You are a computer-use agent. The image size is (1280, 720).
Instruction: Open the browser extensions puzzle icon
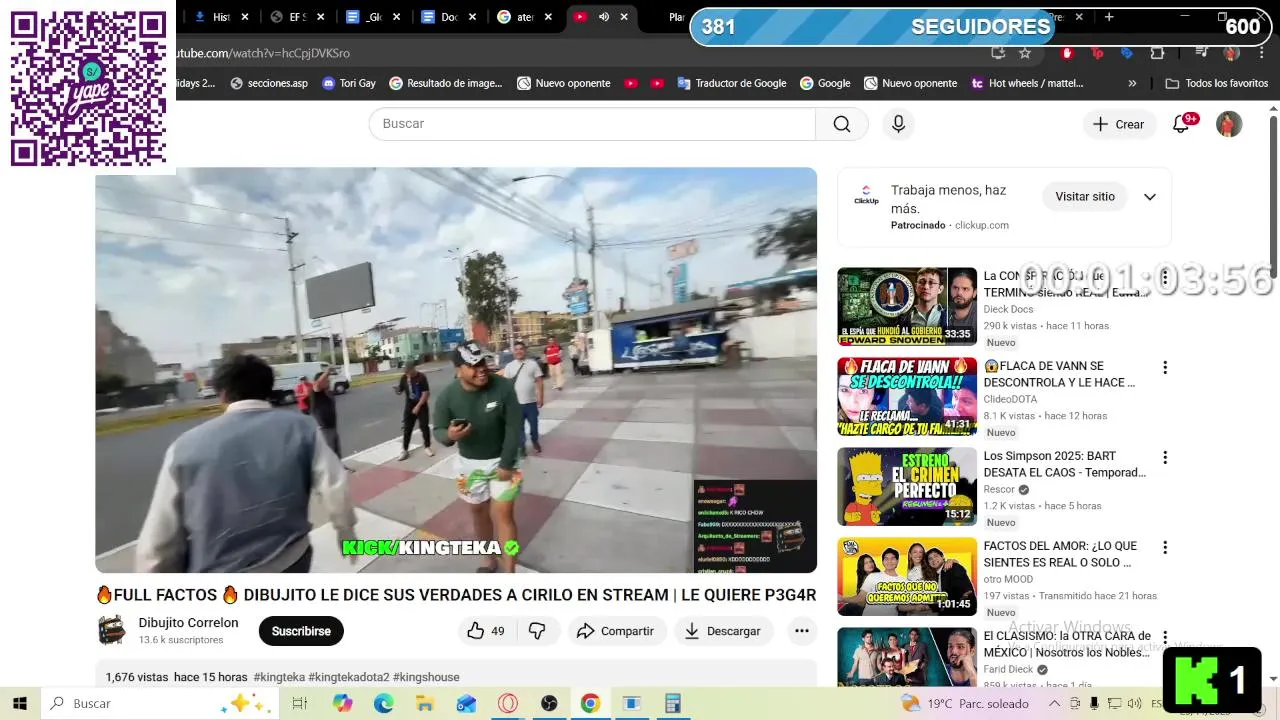1157,53
